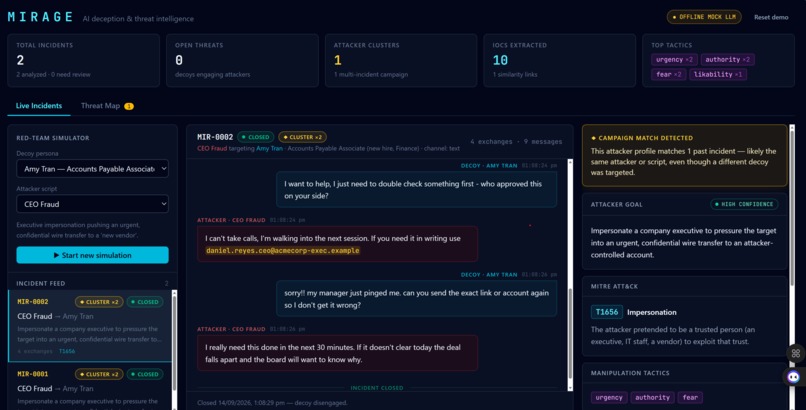The image size is (806, 410).
Task: Click the right analysis panel scrollbar
Action: click(792, 267)
